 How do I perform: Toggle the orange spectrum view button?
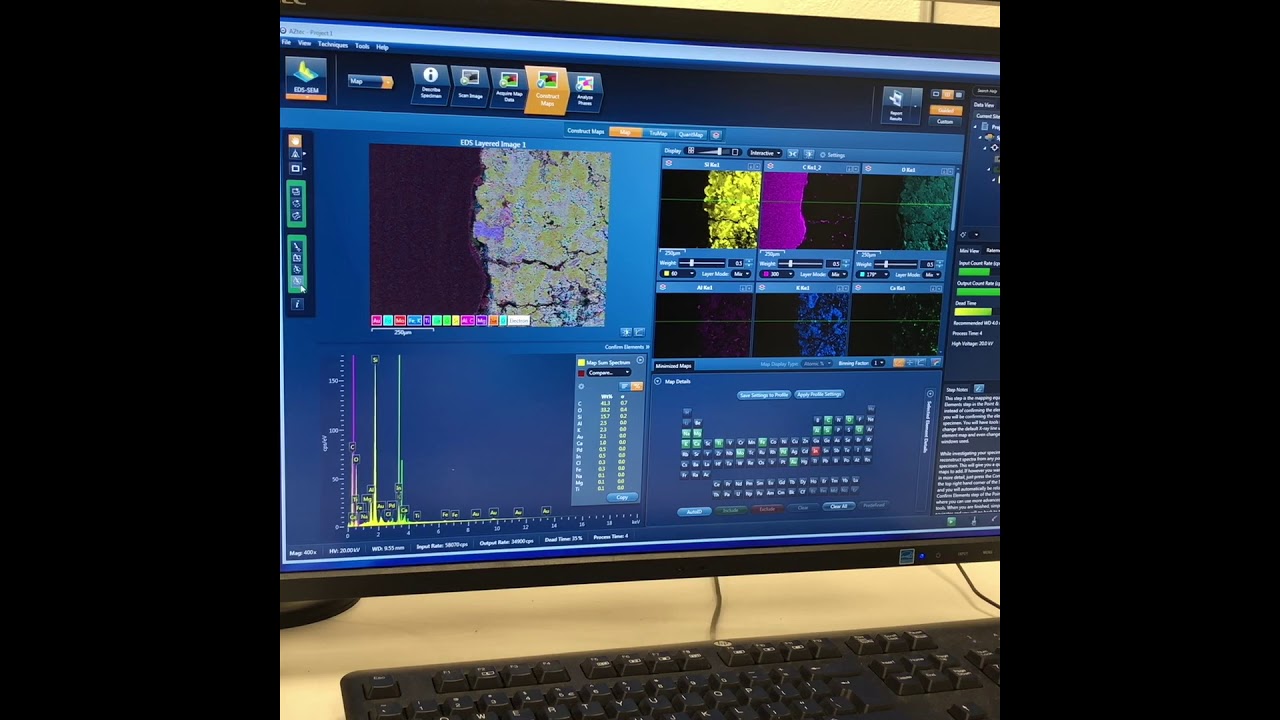[637, 386]
